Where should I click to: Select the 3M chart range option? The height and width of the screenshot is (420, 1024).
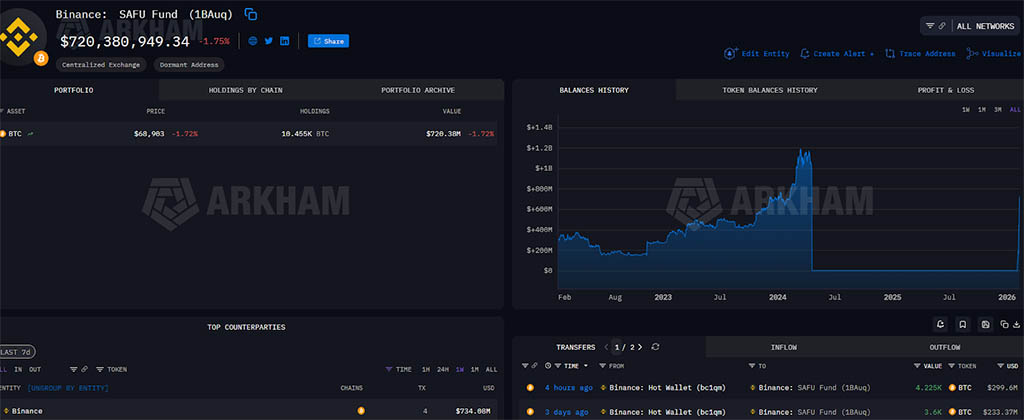(997, 109)
